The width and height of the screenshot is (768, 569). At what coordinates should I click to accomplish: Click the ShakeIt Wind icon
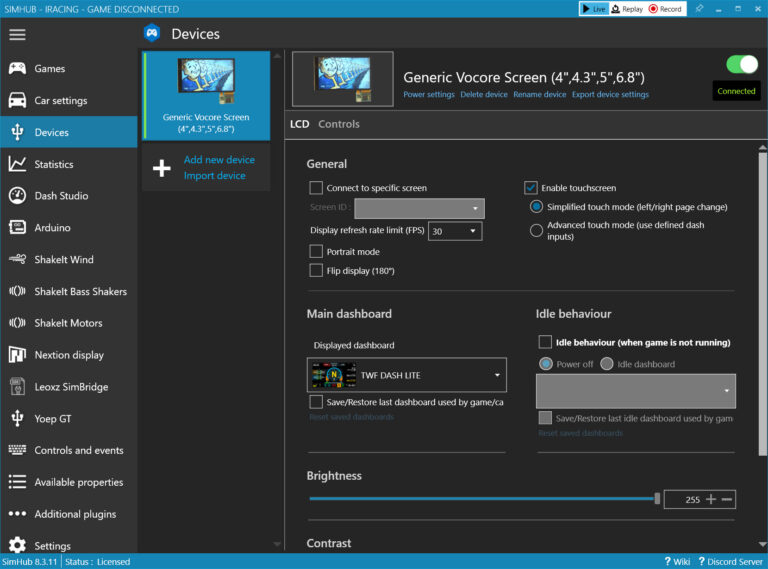click(17, 260)
